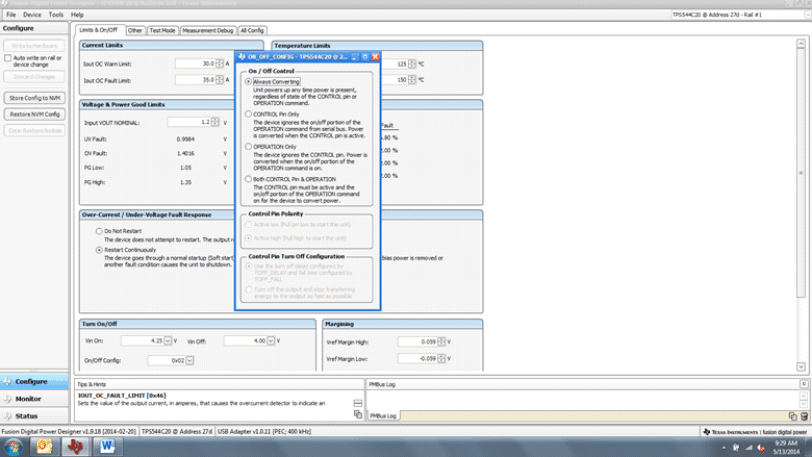Select CONTROL Pin Only option

click(249, 114)
